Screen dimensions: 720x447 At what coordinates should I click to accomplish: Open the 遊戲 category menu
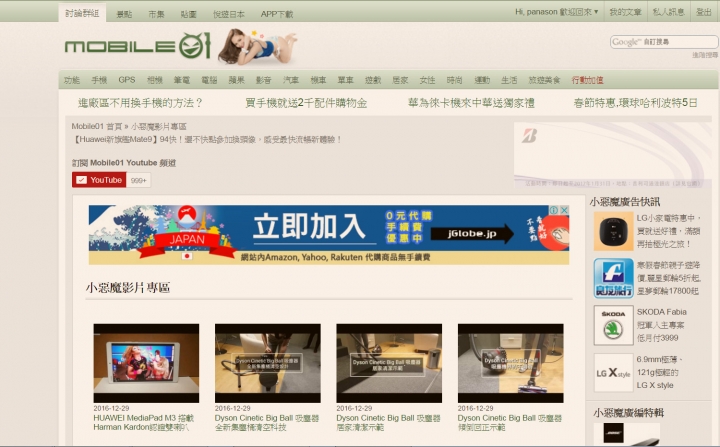click(x=373, y=80)
